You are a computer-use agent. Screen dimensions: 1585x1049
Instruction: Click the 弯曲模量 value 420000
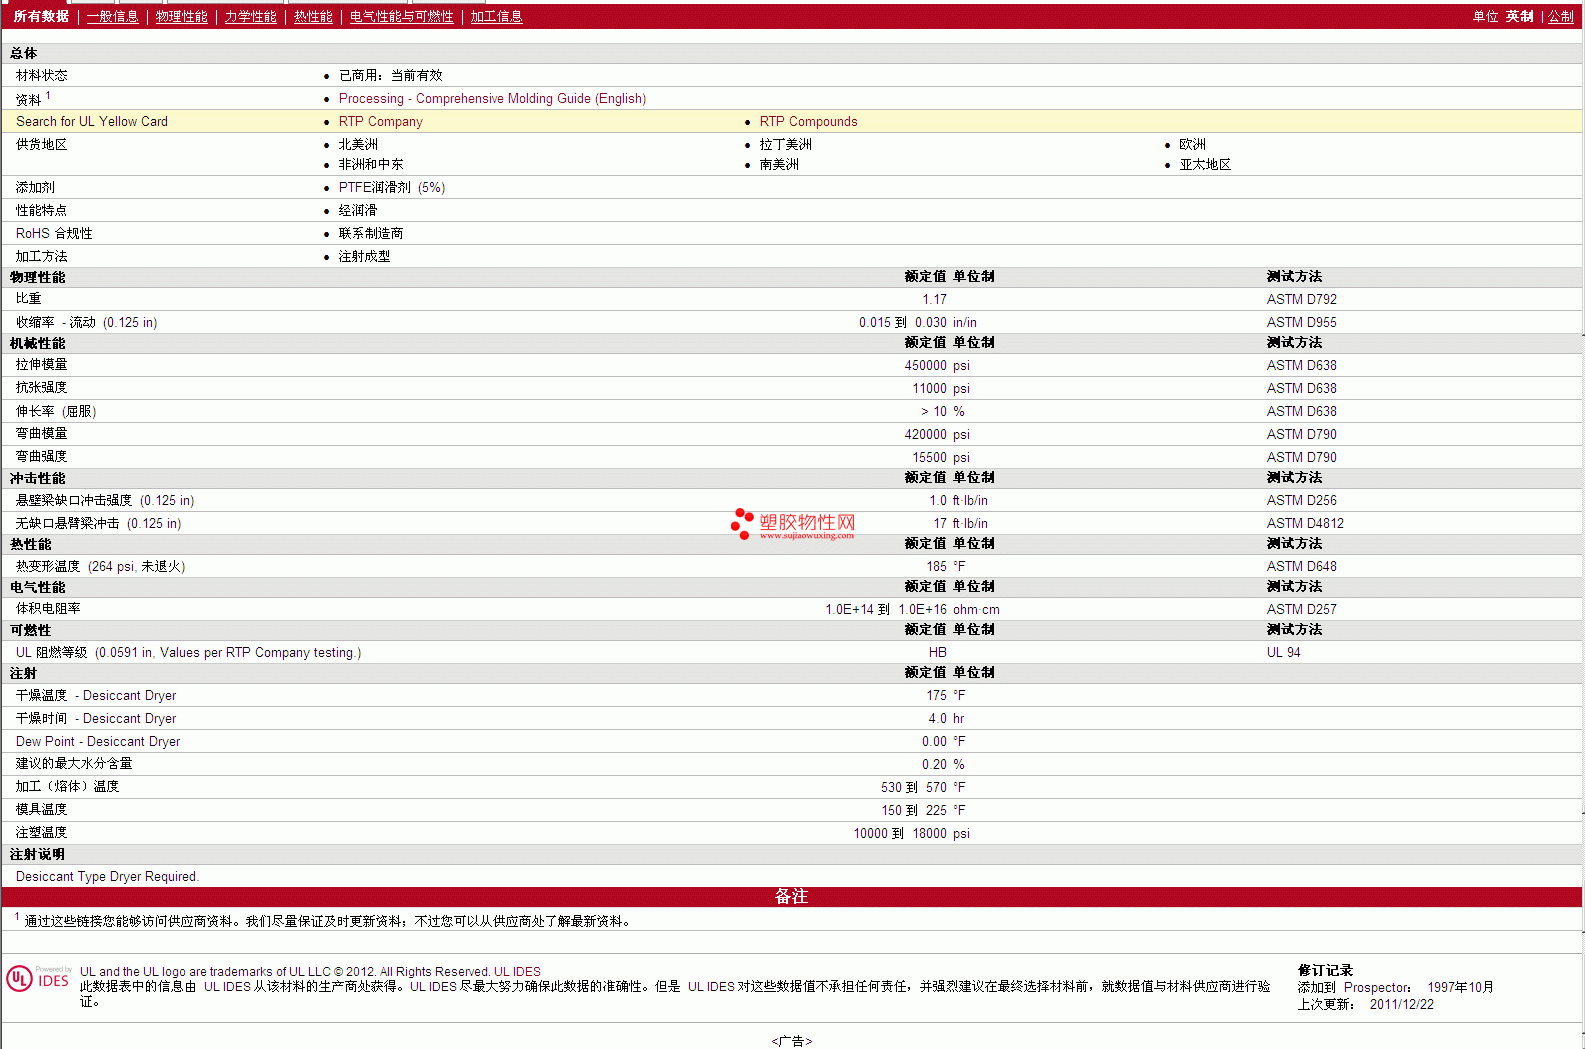click(x=925, y=434)
